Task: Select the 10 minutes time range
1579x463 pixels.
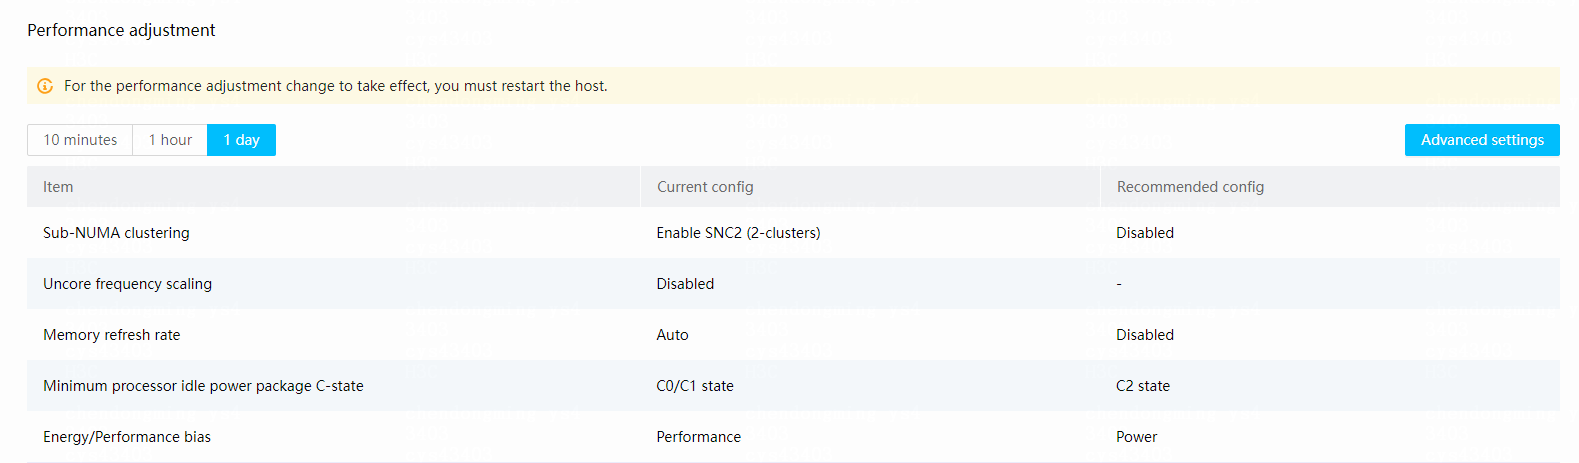Action: tap(80, 140)
